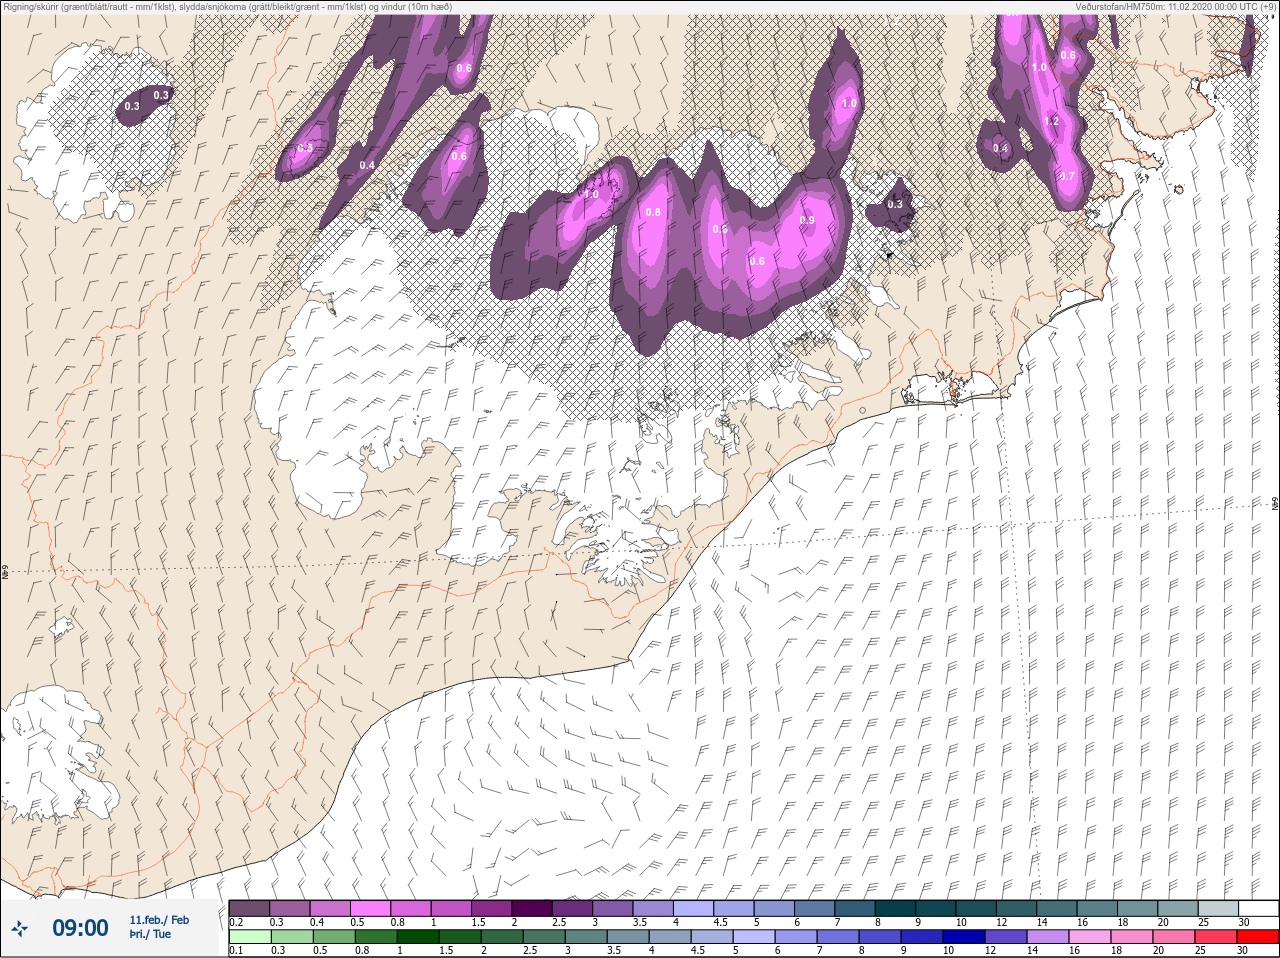Click the '64N' latitude label on left edge
1280x958 pixels.
click(5, 574)
